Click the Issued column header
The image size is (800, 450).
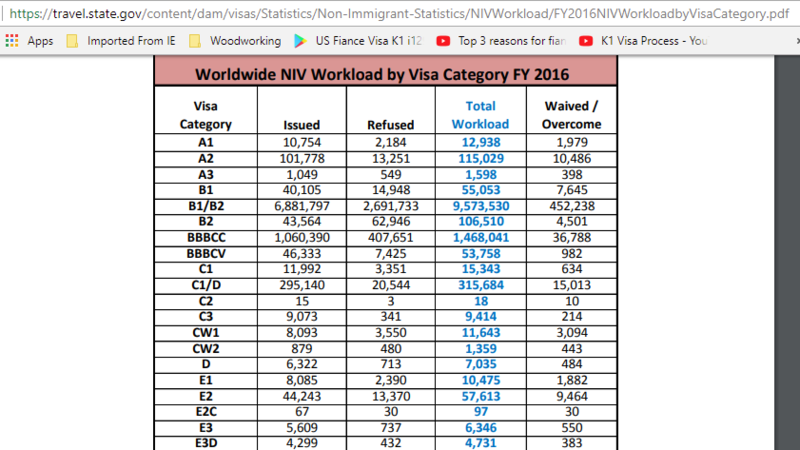click(301, 125)
